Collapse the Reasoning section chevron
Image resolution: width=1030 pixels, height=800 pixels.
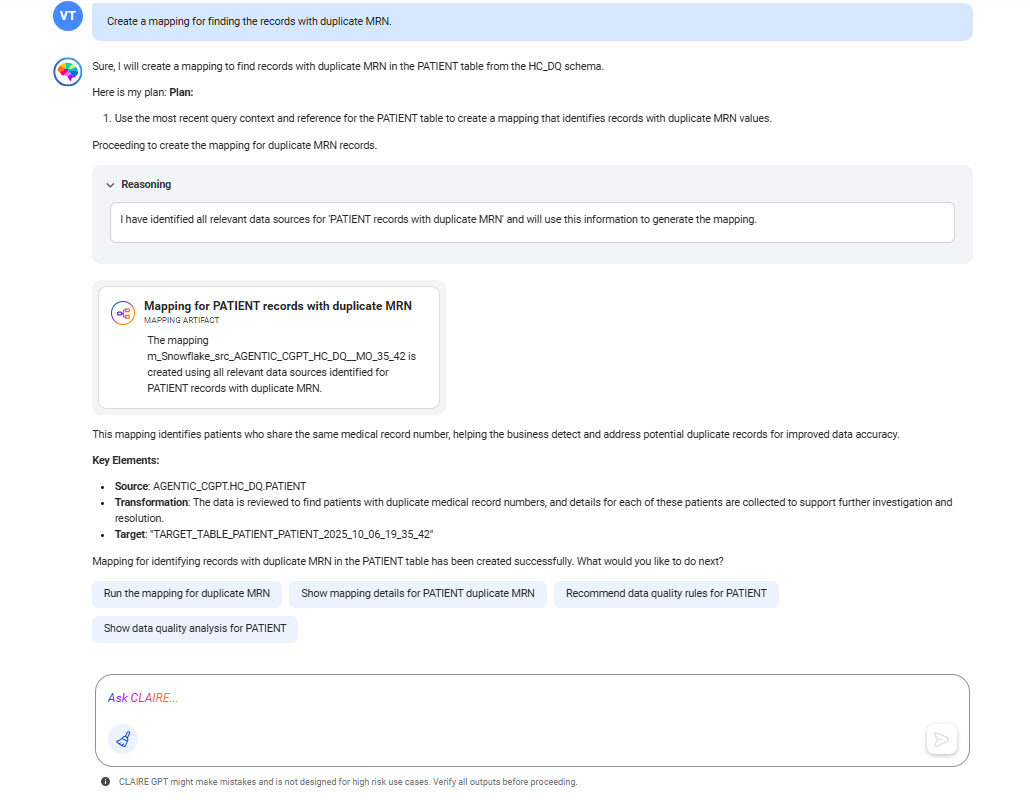[x=110, y=185]
